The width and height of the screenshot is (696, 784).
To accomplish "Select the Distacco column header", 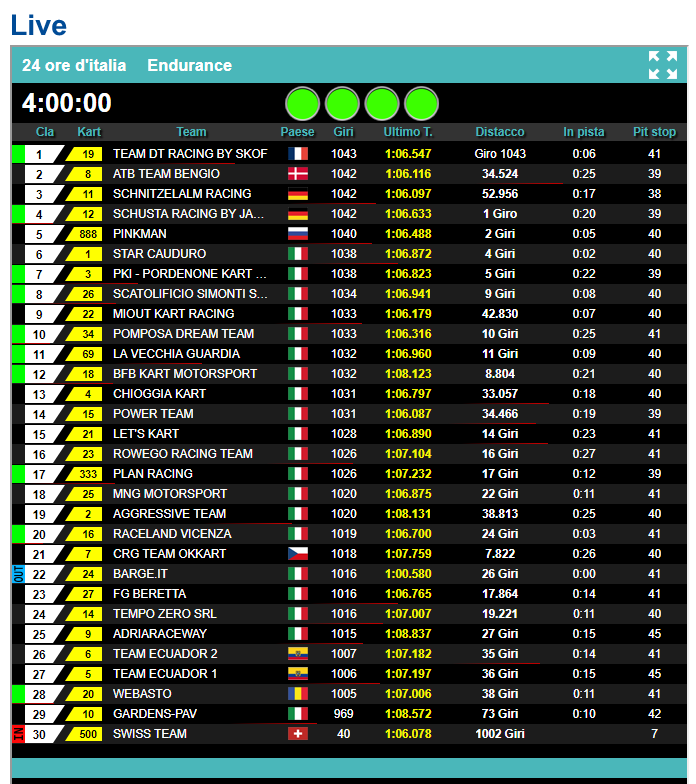I will coord(500,132).
